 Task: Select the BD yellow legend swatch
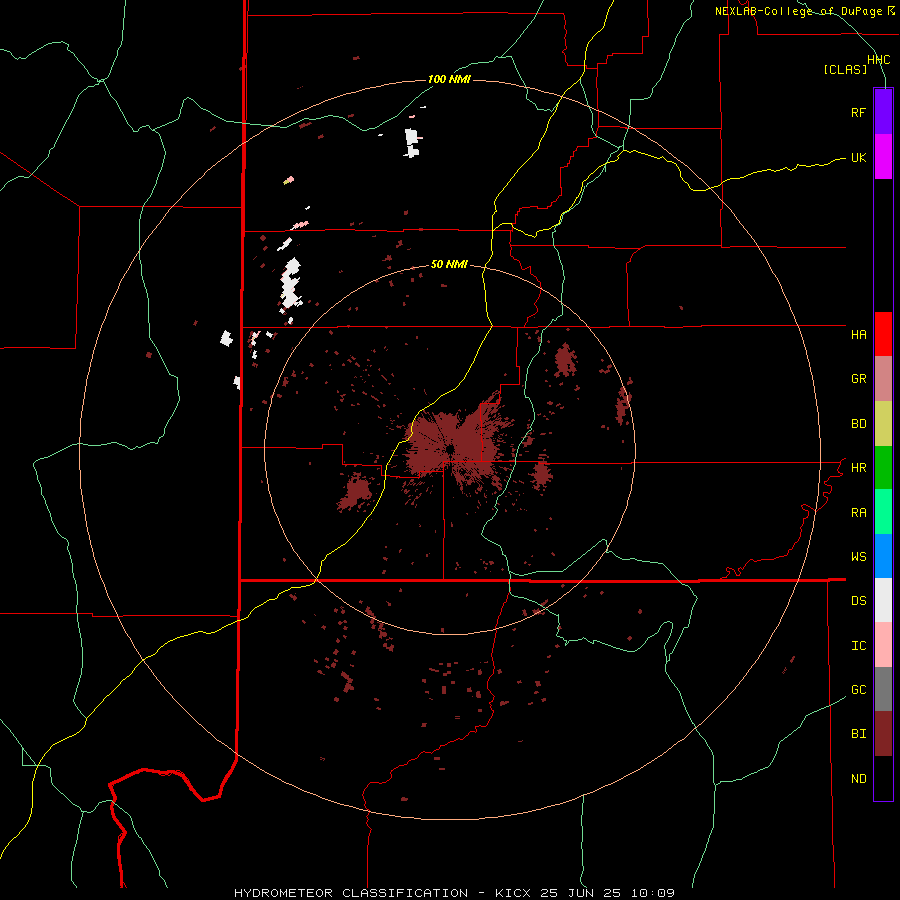pos(883,424)
